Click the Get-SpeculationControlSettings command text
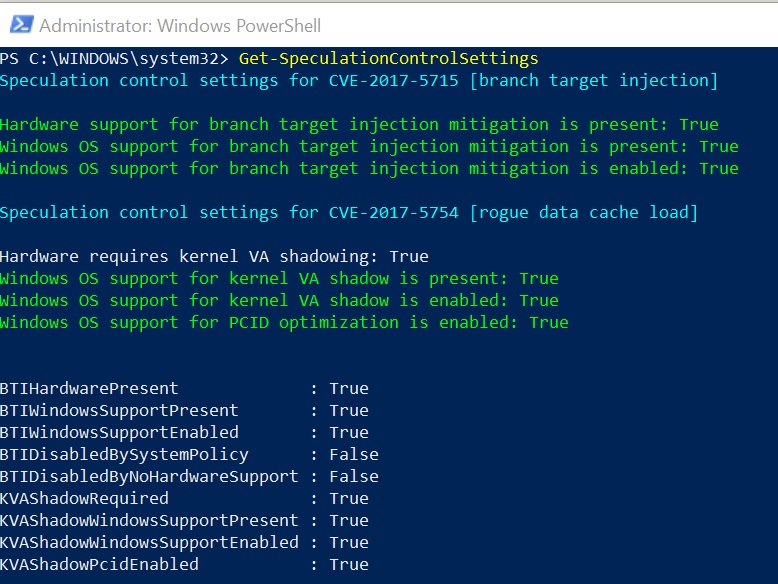The image size is (778, 584). (388, 58)
